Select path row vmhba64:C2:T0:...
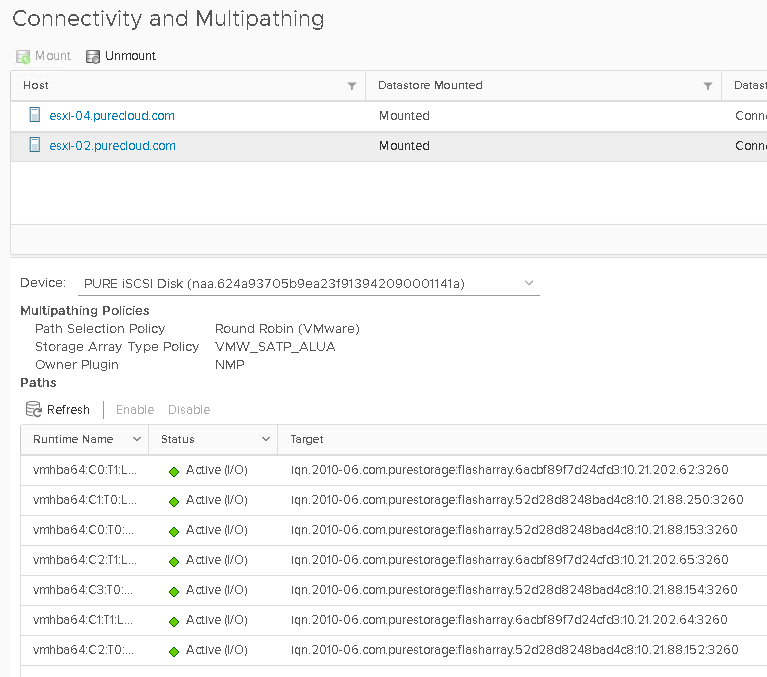Viewport: 767px width, 677px height. (394, 650)
